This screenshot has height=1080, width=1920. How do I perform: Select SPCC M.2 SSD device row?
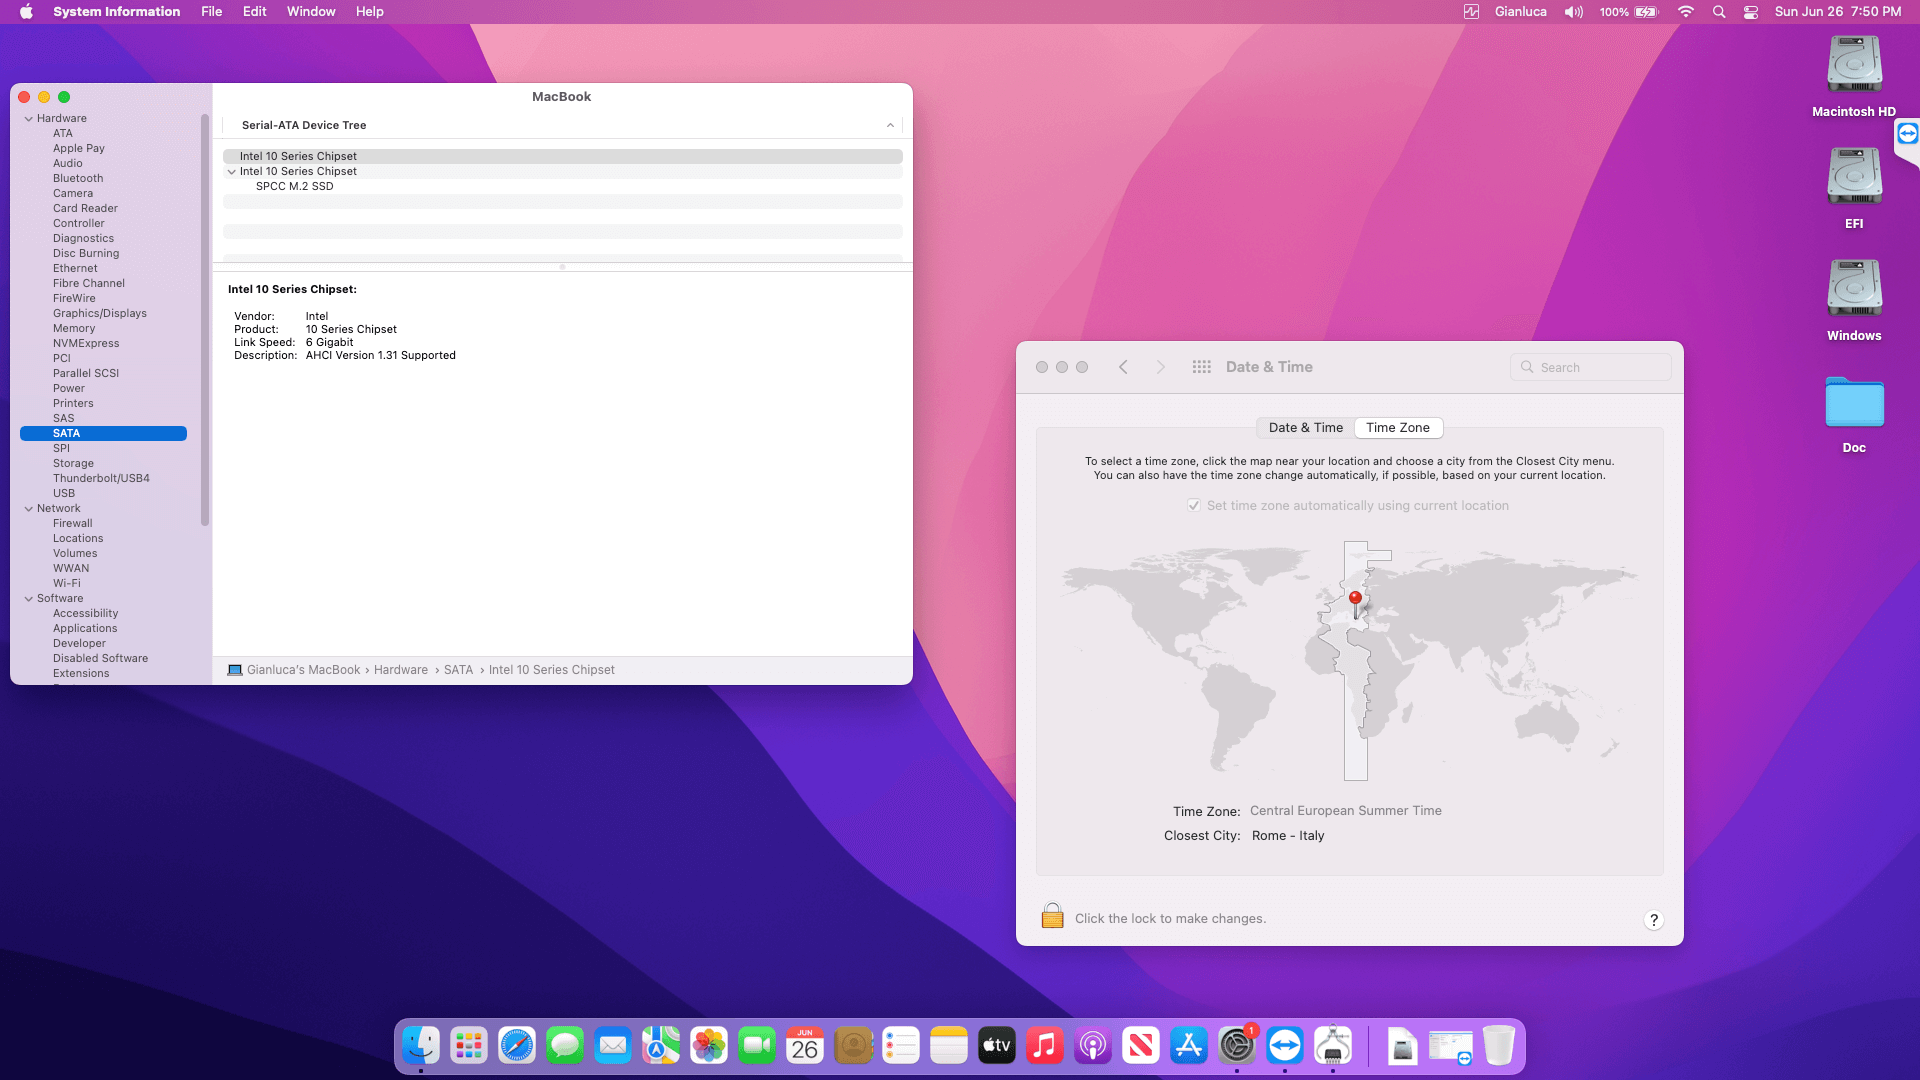click(x=562, y=186)
